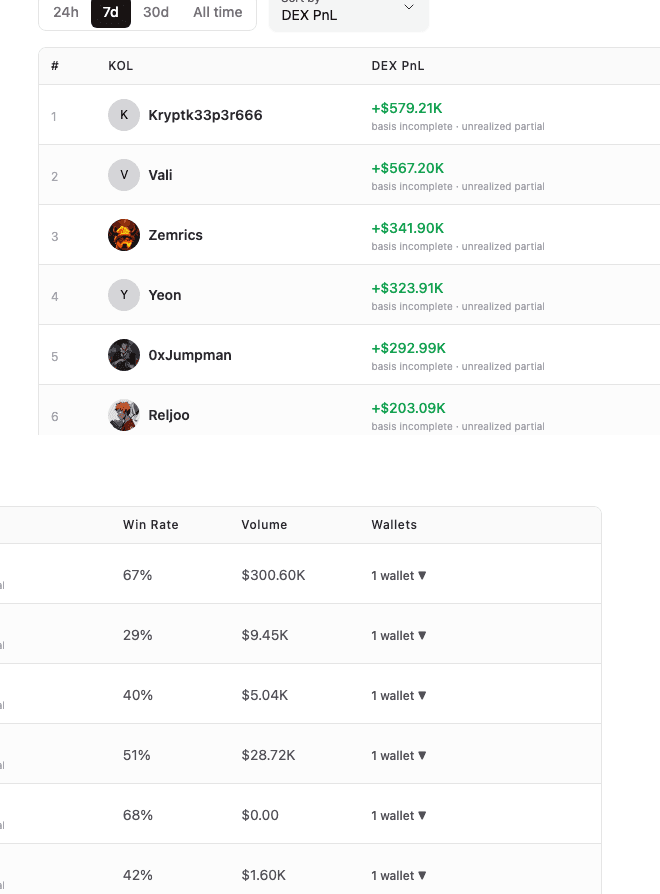Image resolution: width=660 pixels, height=894 pixels.
Task: Click the 42% win rate cell
Action: pos(137,875)
